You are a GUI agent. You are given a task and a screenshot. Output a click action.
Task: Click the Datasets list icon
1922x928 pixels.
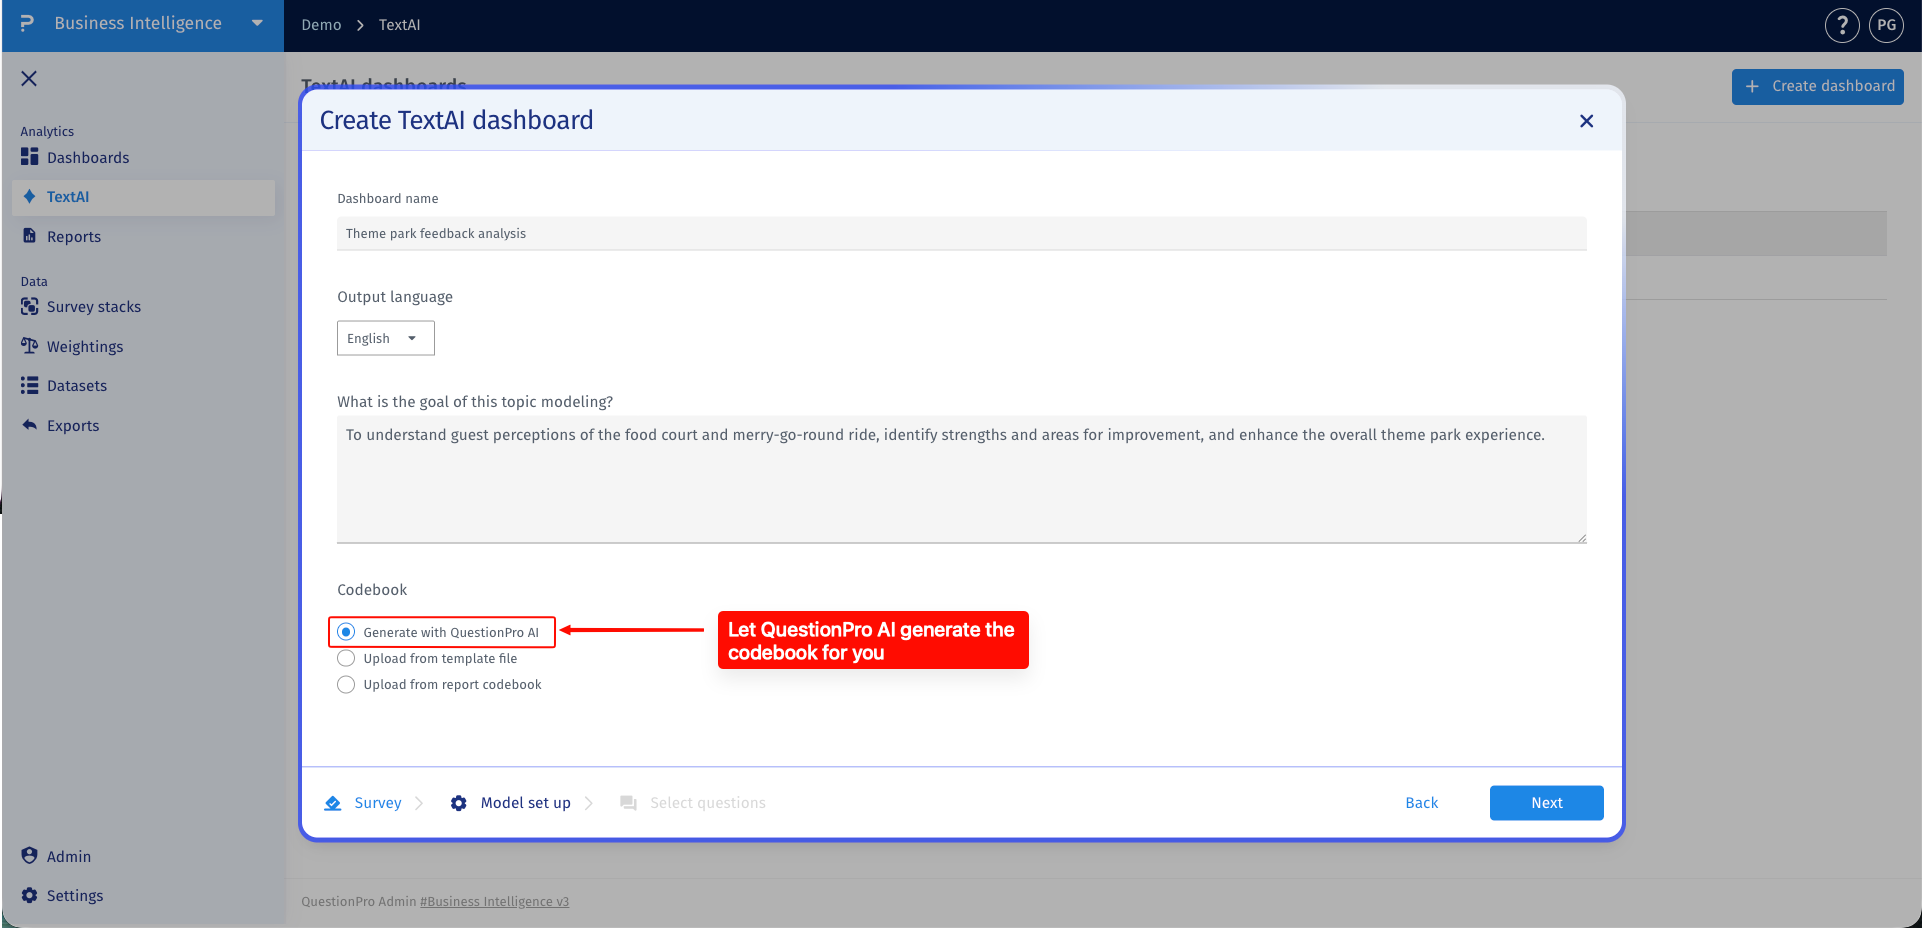pos(30,385)
